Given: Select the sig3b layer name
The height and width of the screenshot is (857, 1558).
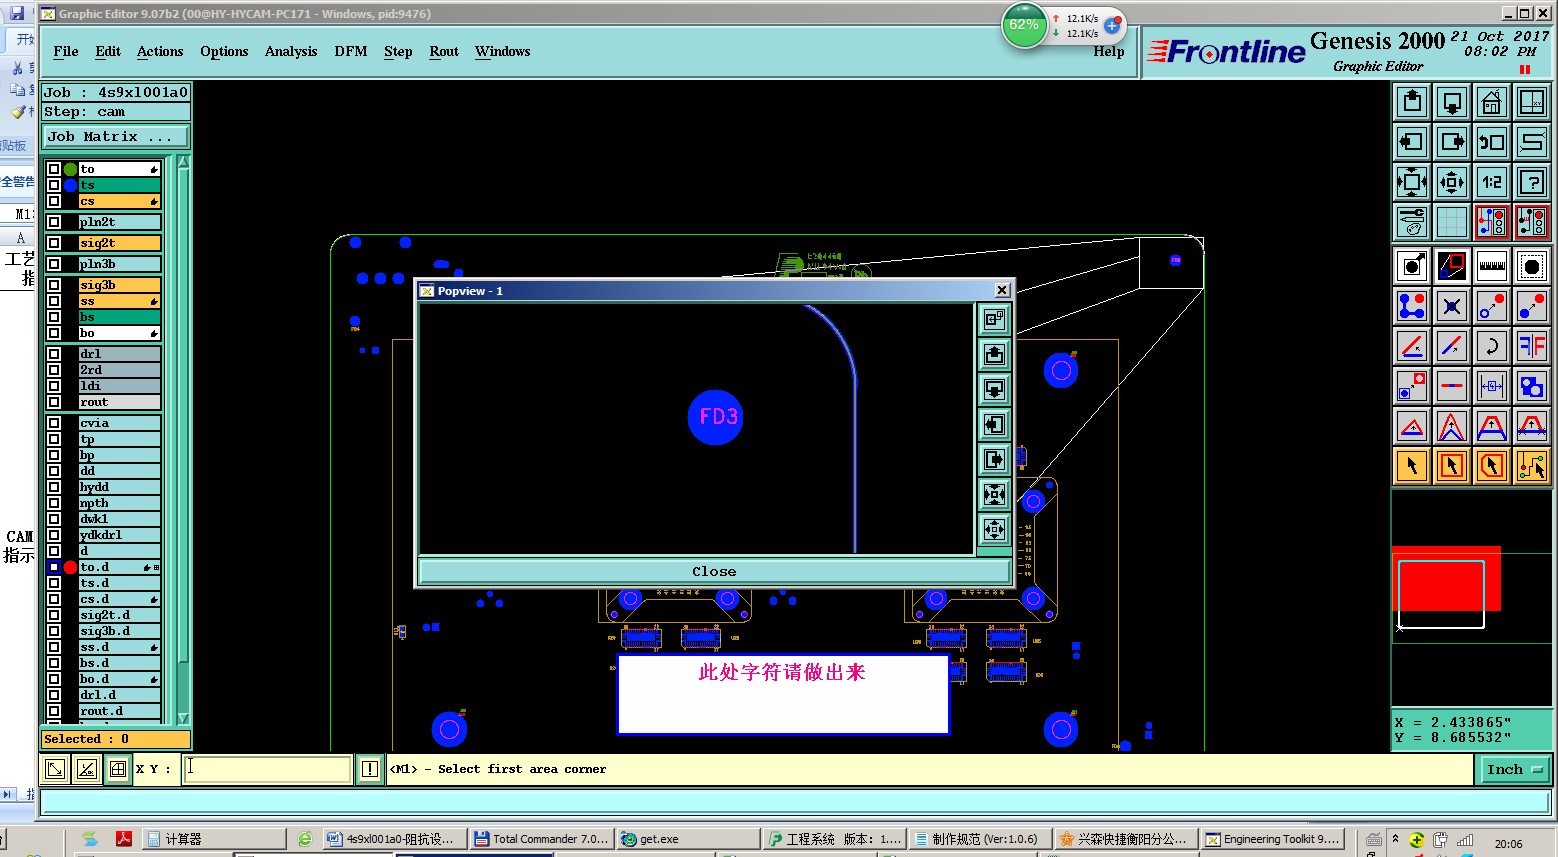Looking at the screenshot, I should point(119,285).
